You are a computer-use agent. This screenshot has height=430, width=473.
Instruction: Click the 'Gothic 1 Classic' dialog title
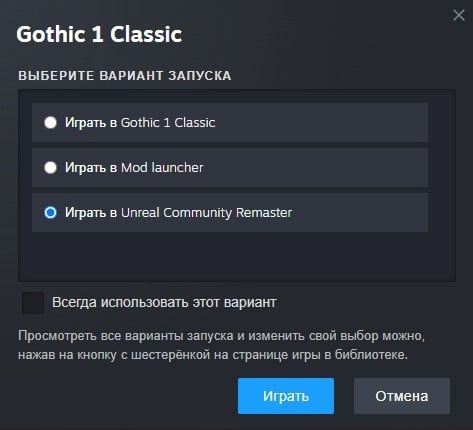coord(99,34)
